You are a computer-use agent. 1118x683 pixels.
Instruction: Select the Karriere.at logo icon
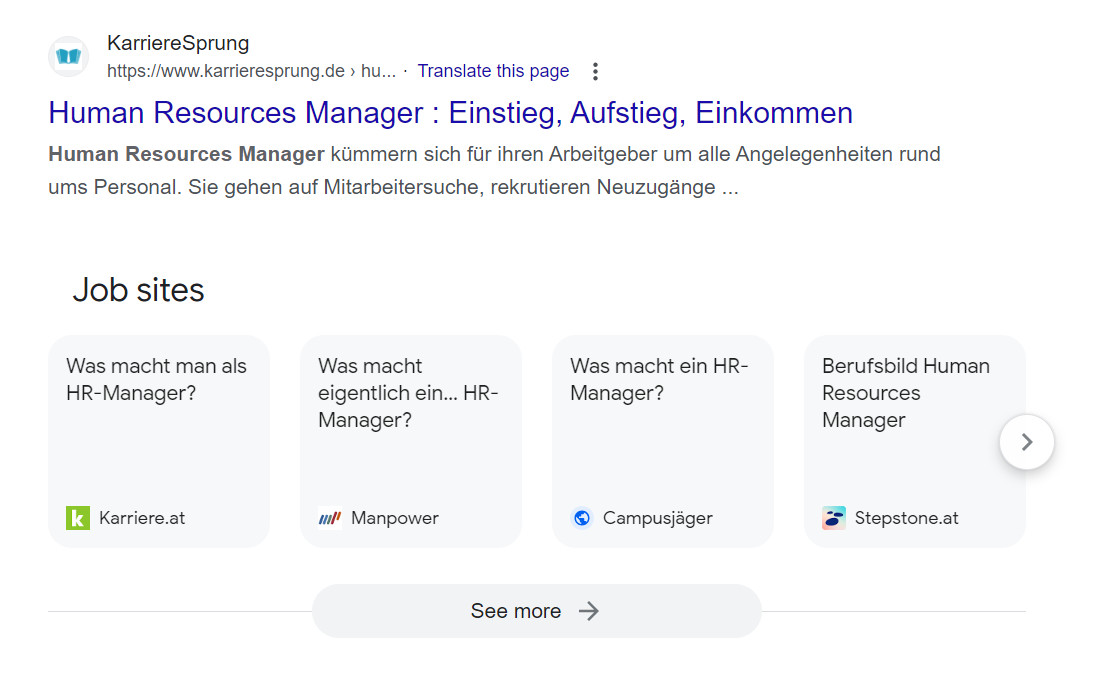tap(79, 518)
